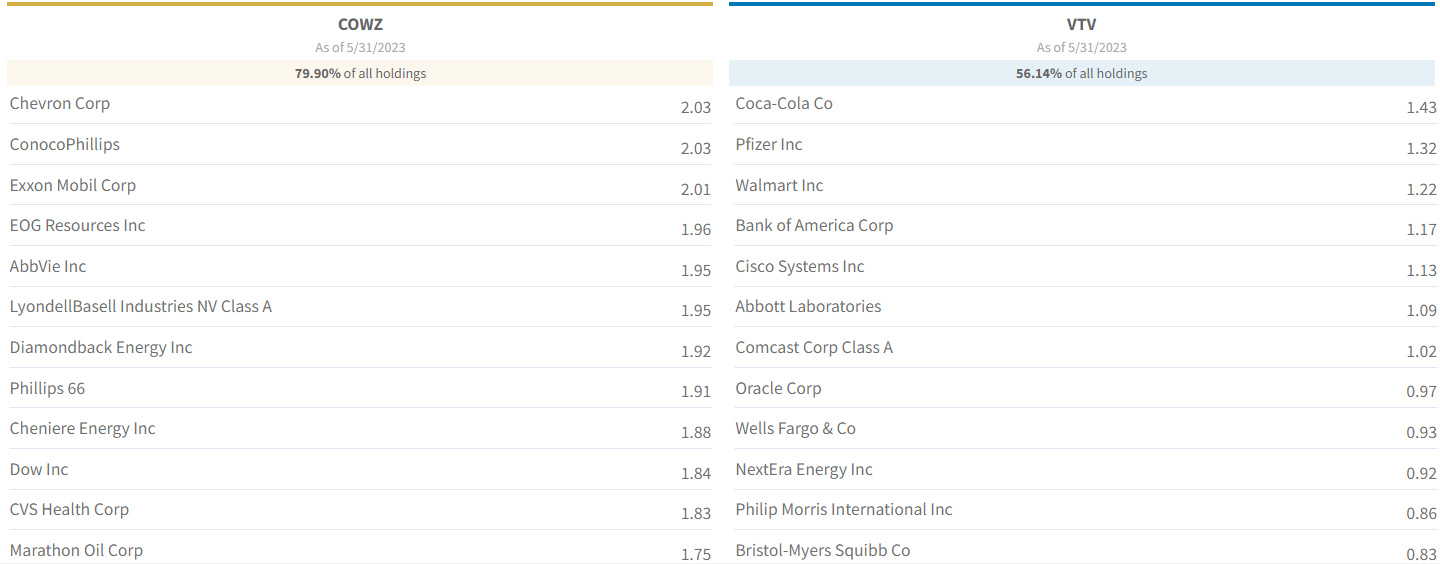1440x564 pixels.
Task: Click Pfizer Inc holding
Action: 769,145
